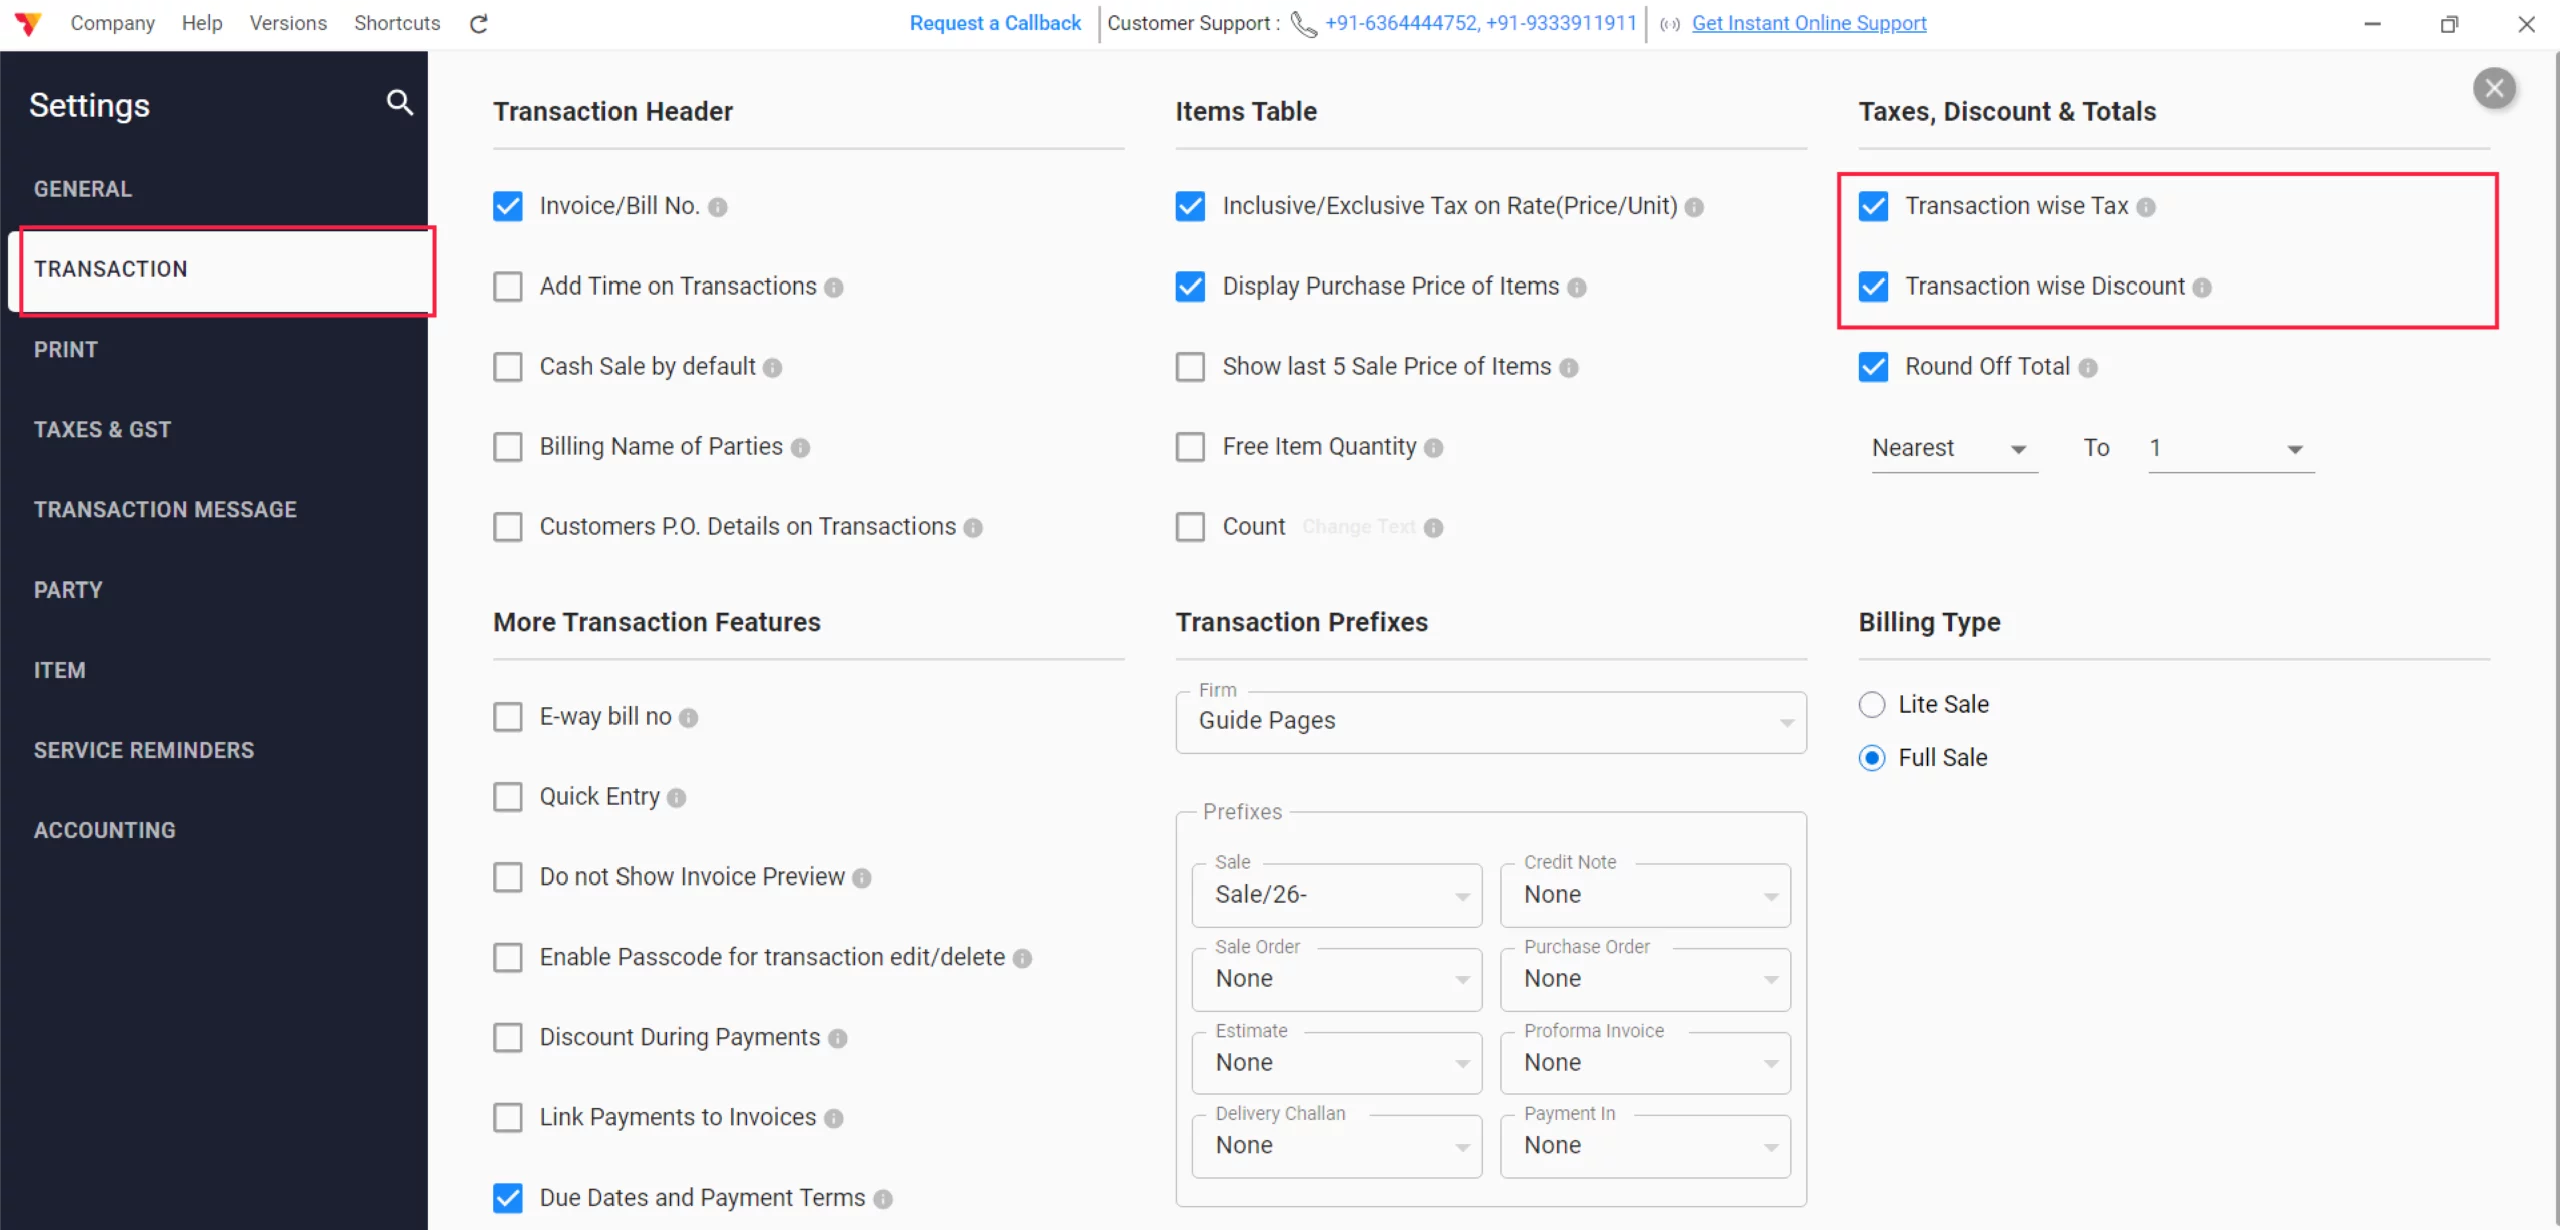2560x1230 pixels.
Task: Open the Sale Order prefix dropdown
Action: pos(1336,979)
